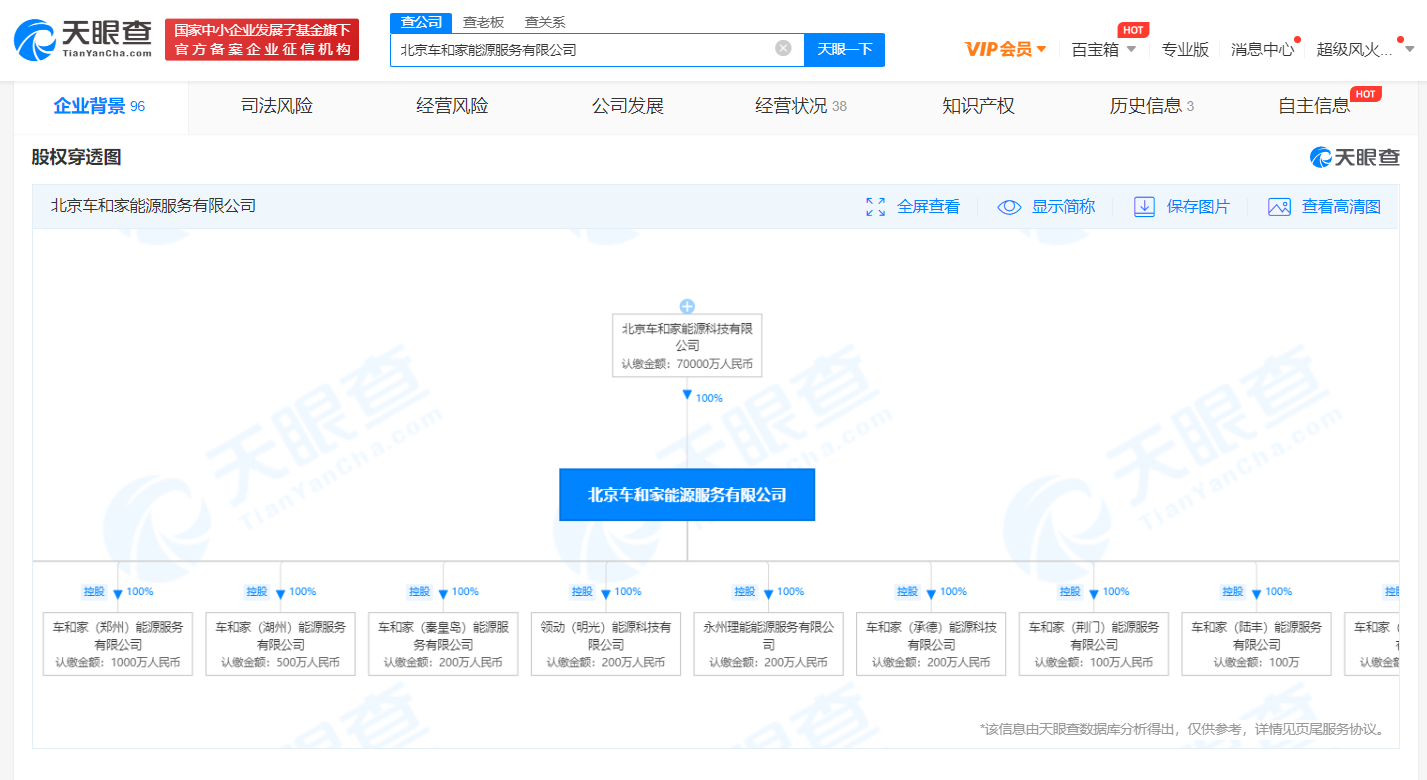Screen dimensions: 1427x780
Task: Clear the search box with X icon
Action: [783, 48]
